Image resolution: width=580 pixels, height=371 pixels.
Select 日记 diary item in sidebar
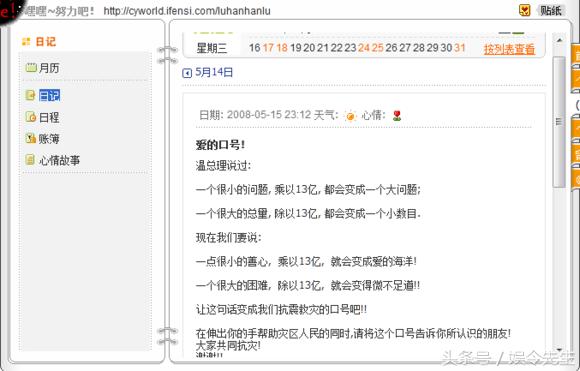point(49,96)
